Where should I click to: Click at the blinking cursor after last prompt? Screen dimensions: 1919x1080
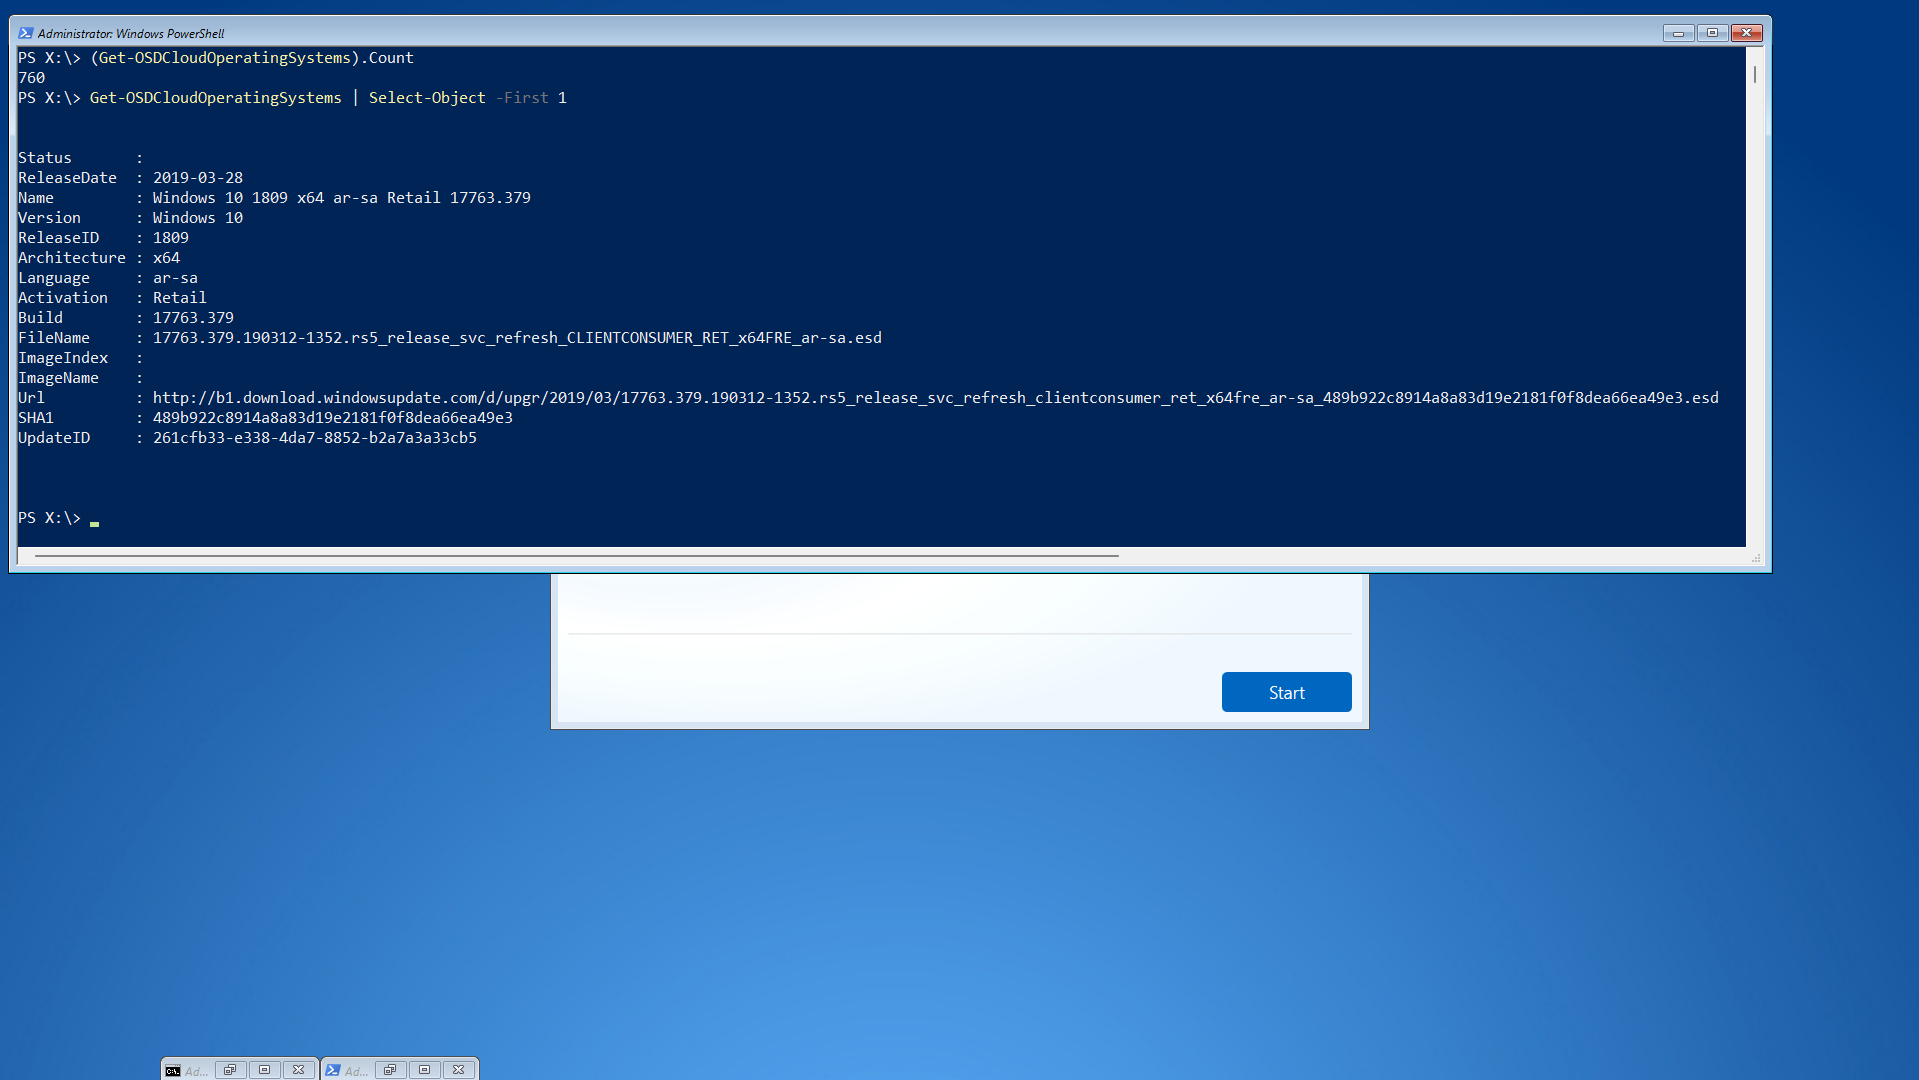point(94,519)
